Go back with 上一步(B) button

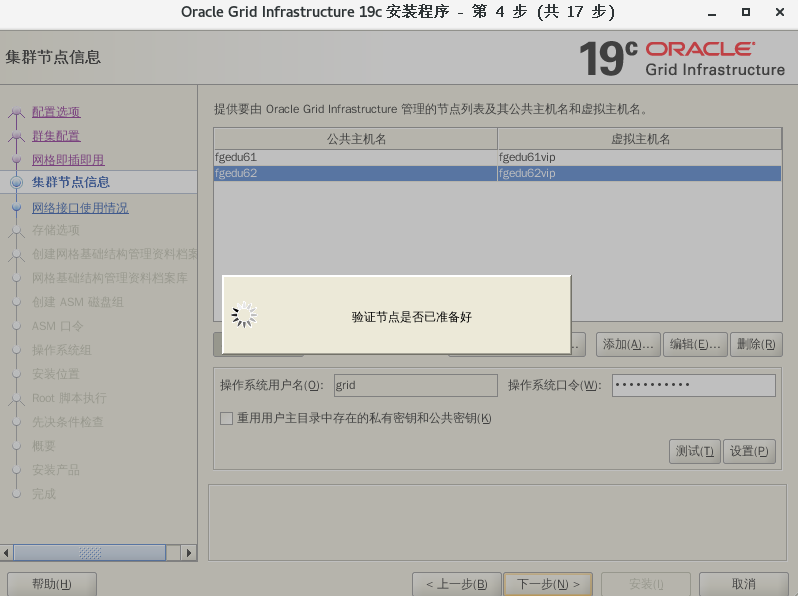457,584
